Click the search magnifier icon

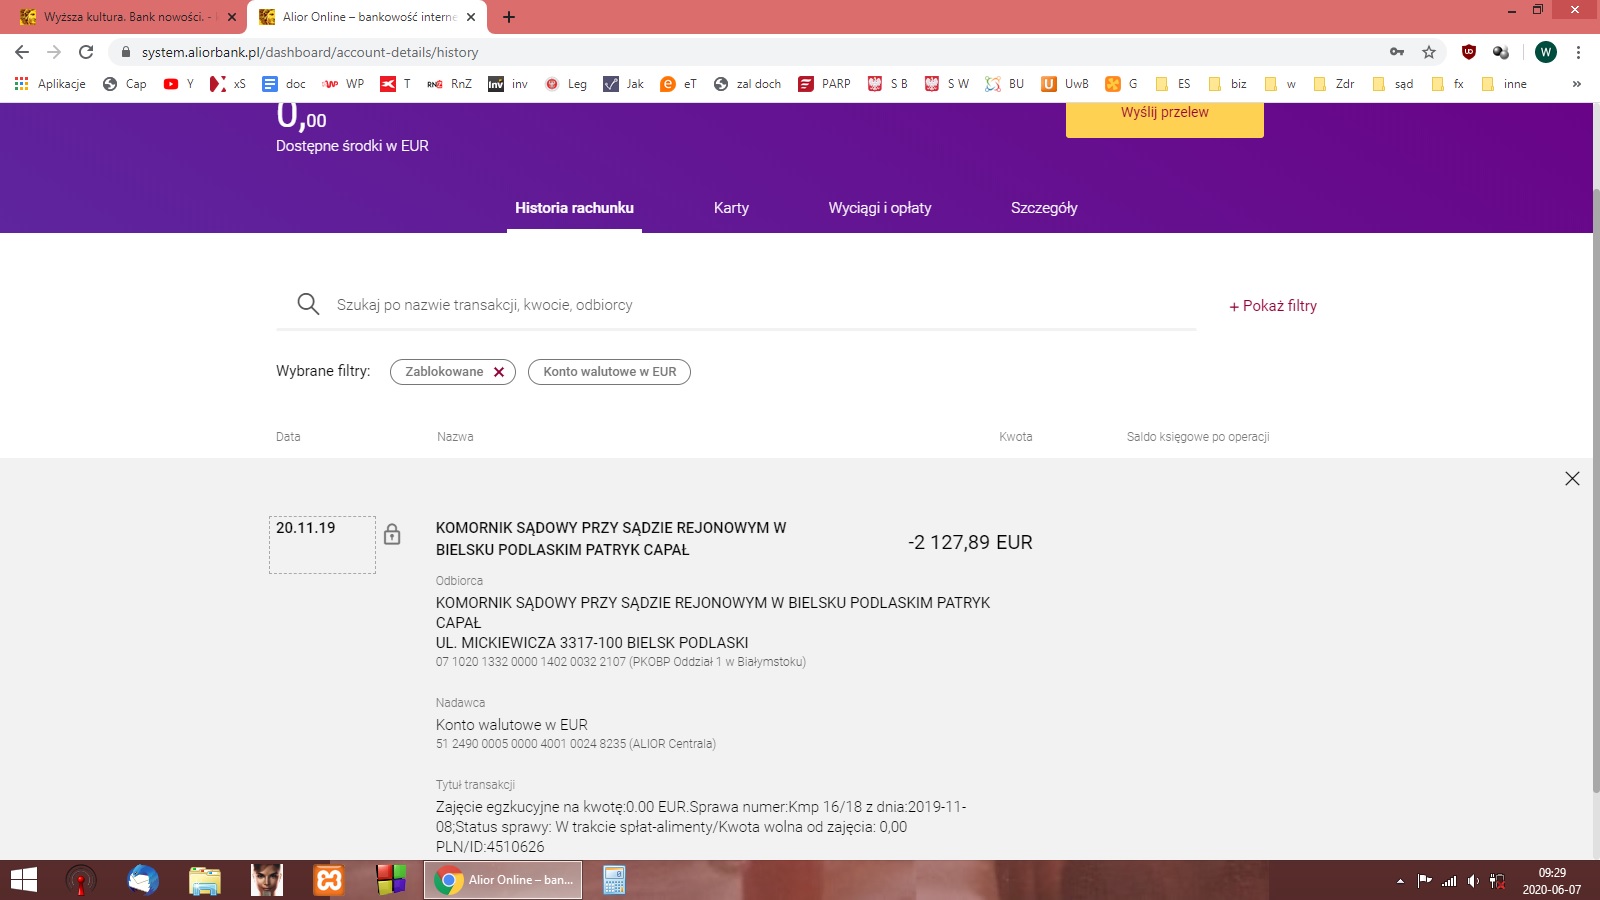308,304
